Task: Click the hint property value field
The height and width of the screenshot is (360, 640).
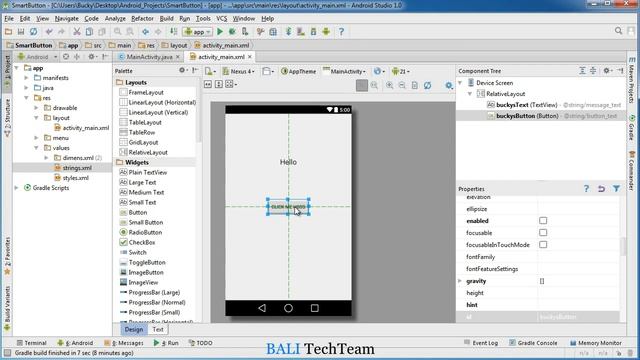Action: (x=578, y=305)
